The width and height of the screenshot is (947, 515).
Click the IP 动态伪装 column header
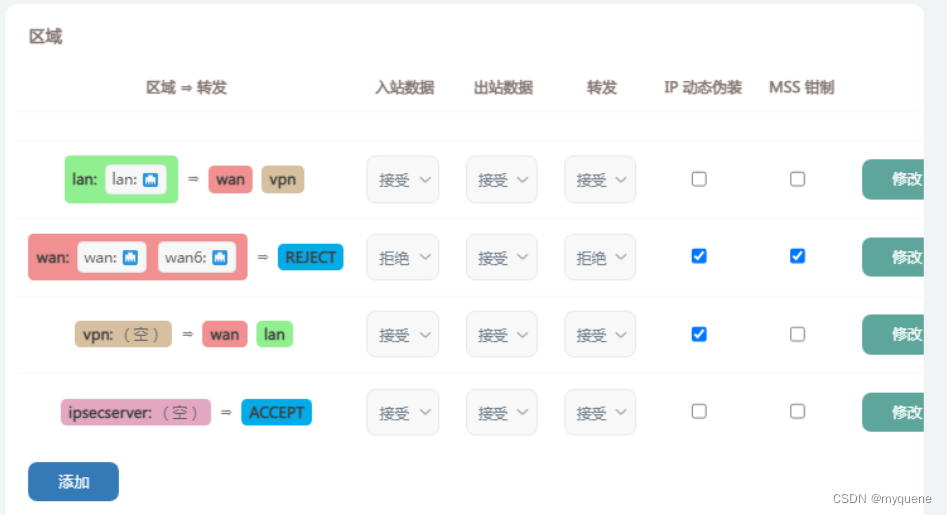click(703, 88)
